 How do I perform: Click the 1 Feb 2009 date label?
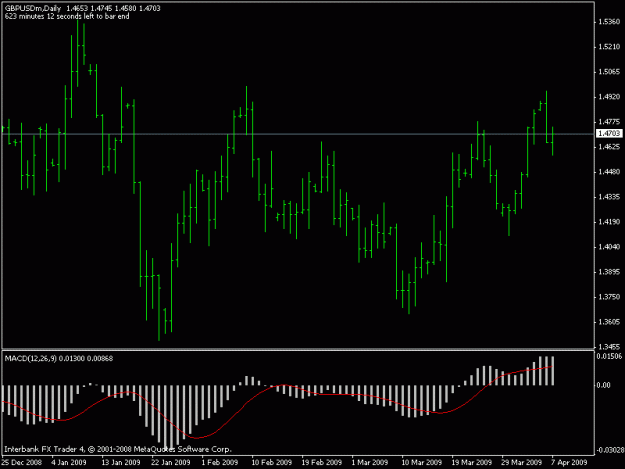(x=220, y=462)
